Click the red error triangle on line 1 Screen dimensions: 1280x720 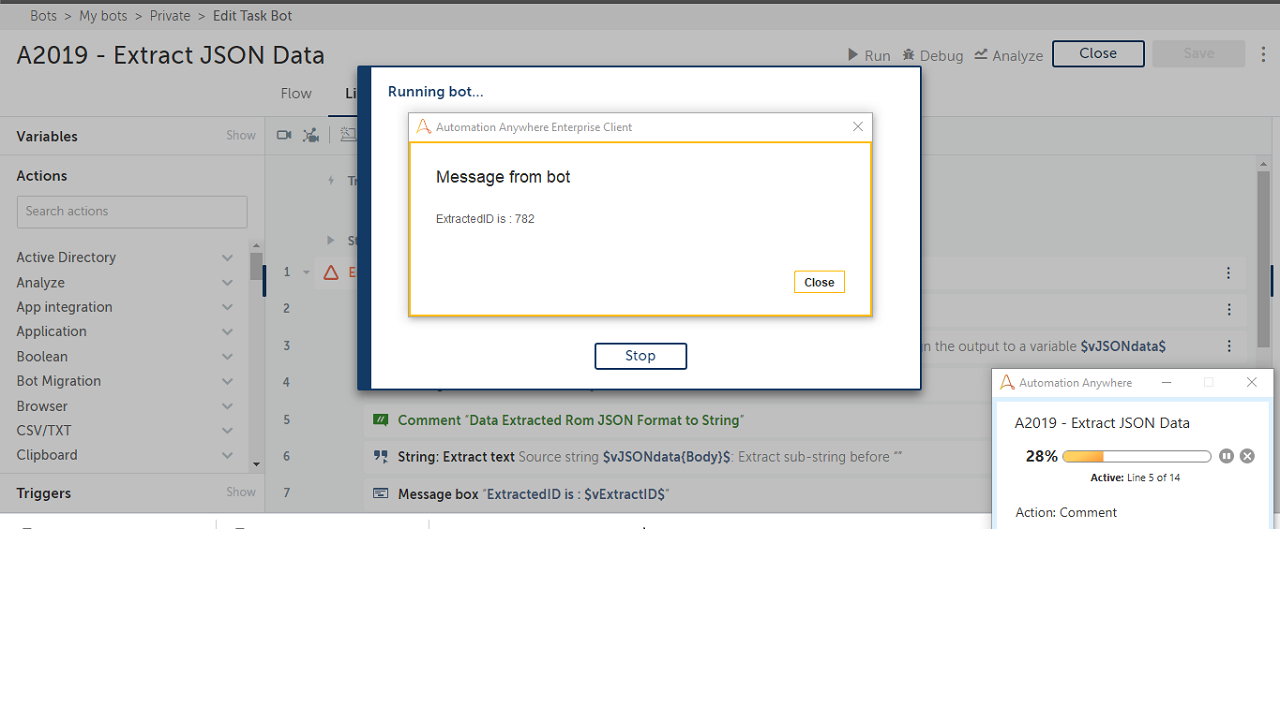click(x=331, y=272)
